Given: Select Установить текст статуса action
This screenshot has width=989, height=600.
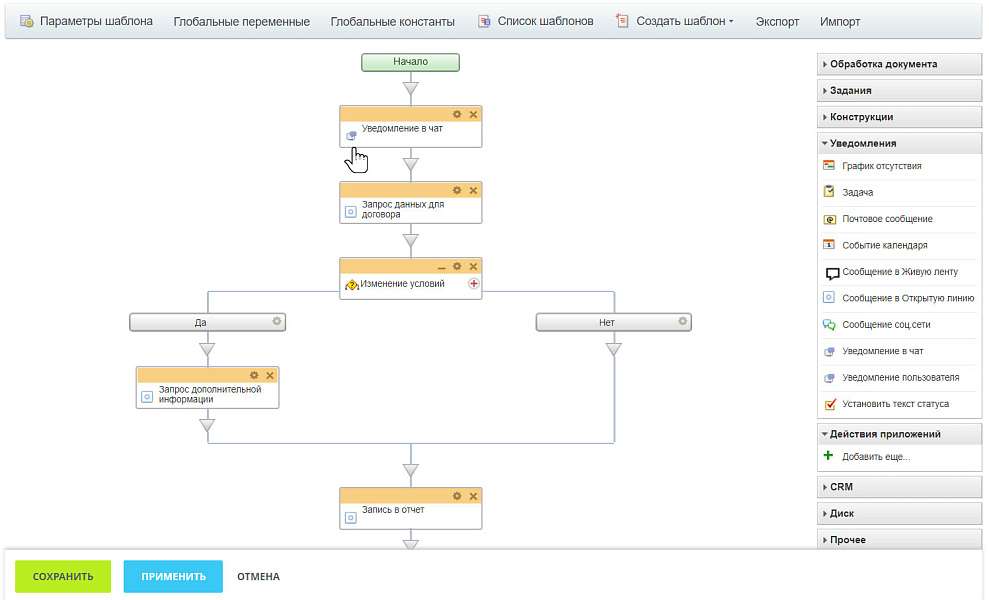Looking at the screenshot, I should coord(895,404).
